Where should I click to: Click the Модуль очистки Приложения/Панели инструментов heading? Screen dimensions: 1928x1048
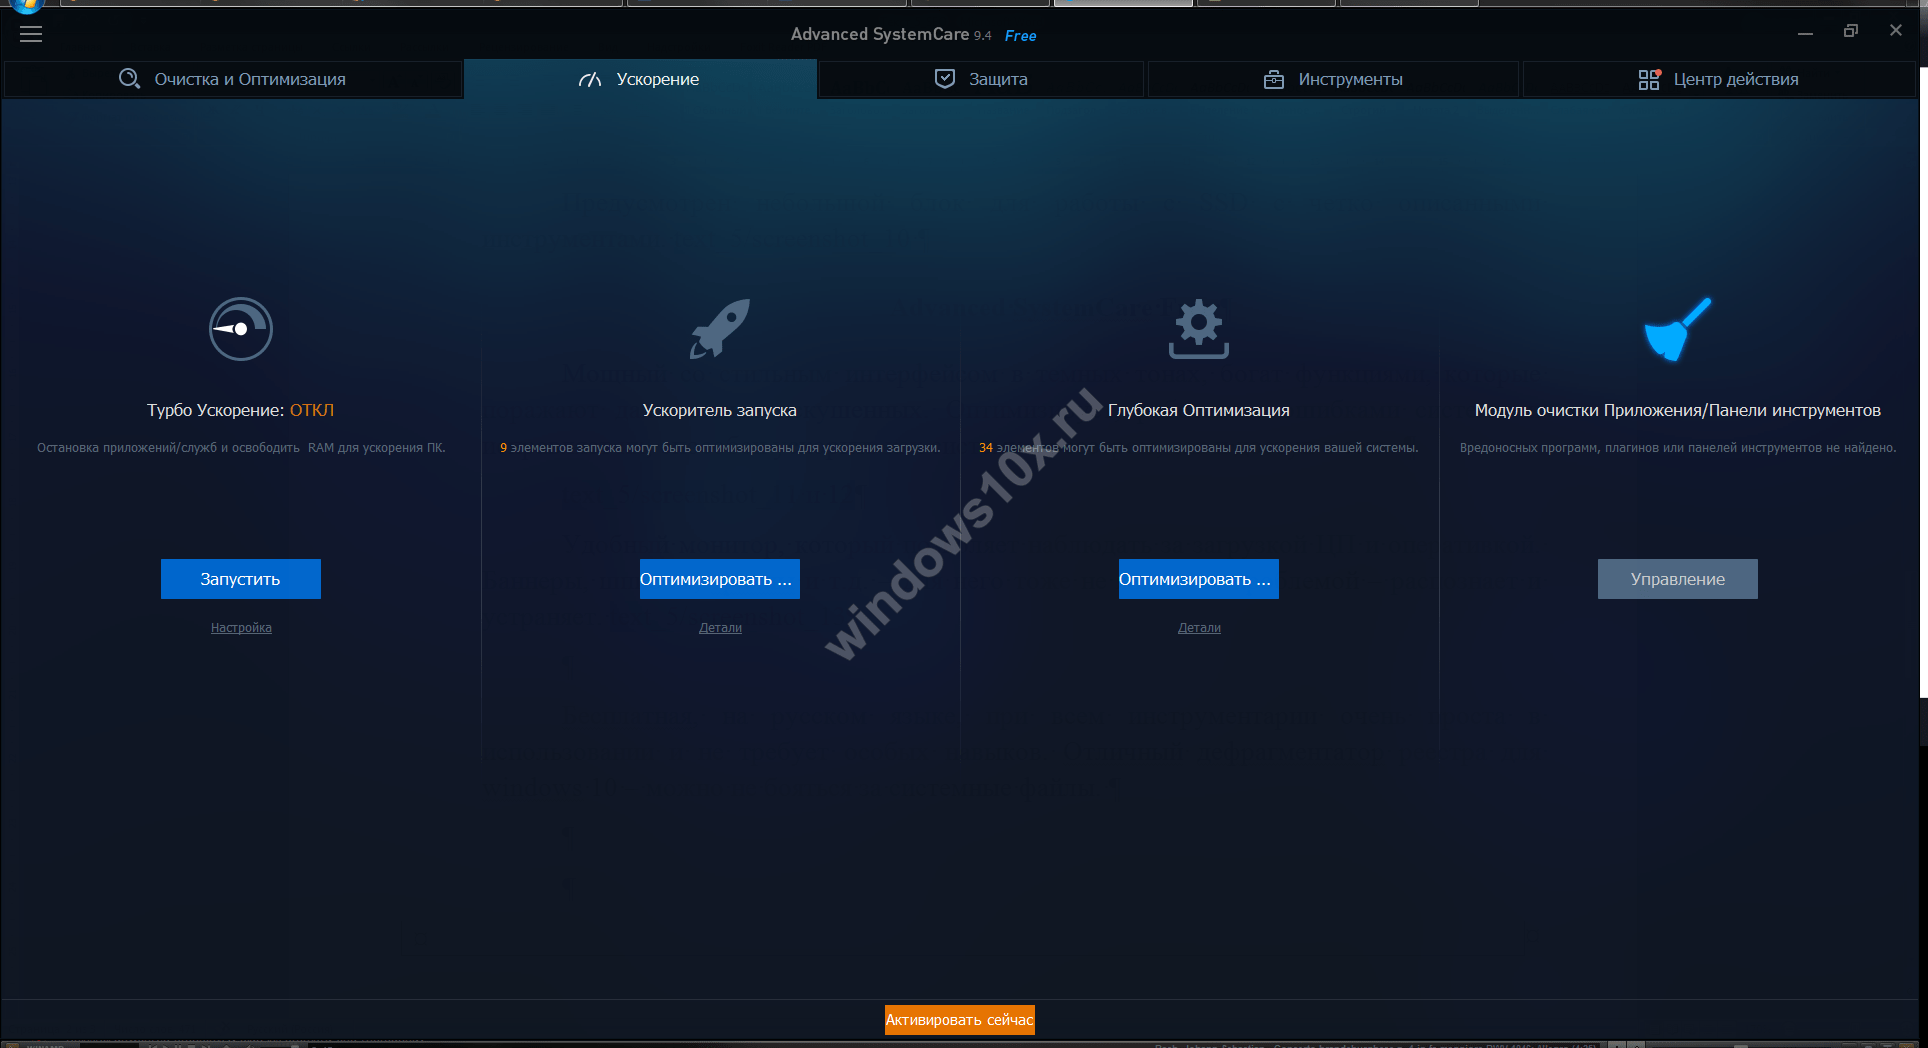[1678, 410]
